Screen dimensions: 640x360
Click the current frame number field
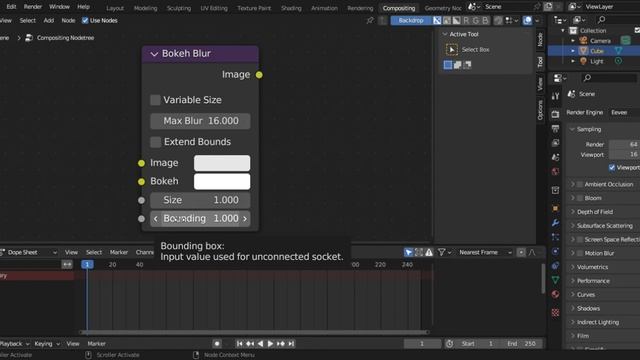[422, 344]
